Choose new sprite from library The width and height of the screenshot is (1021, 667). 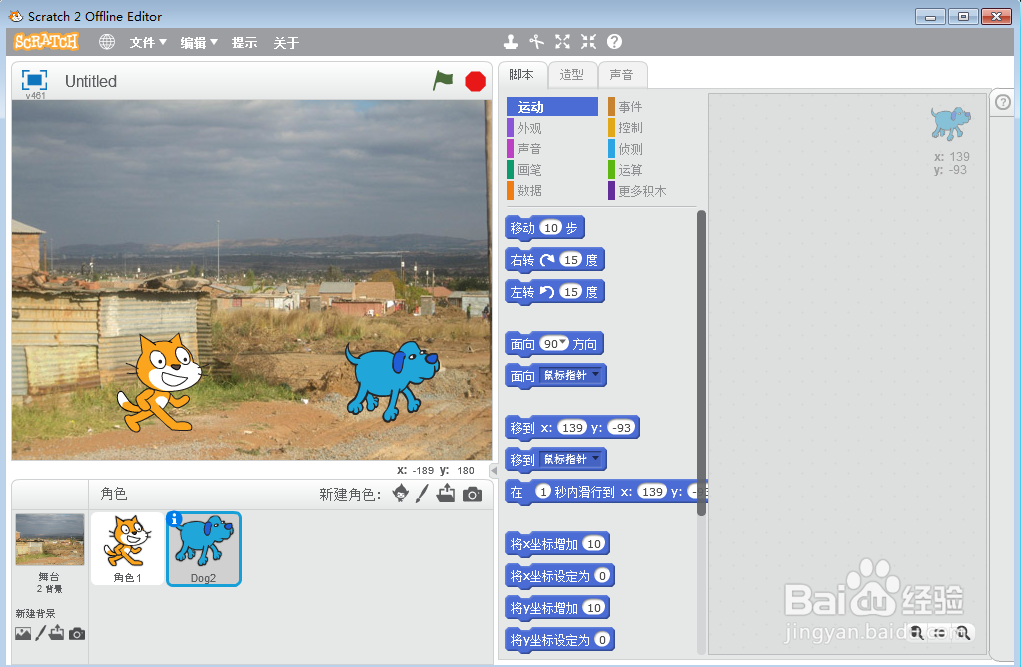click(400, 494)
